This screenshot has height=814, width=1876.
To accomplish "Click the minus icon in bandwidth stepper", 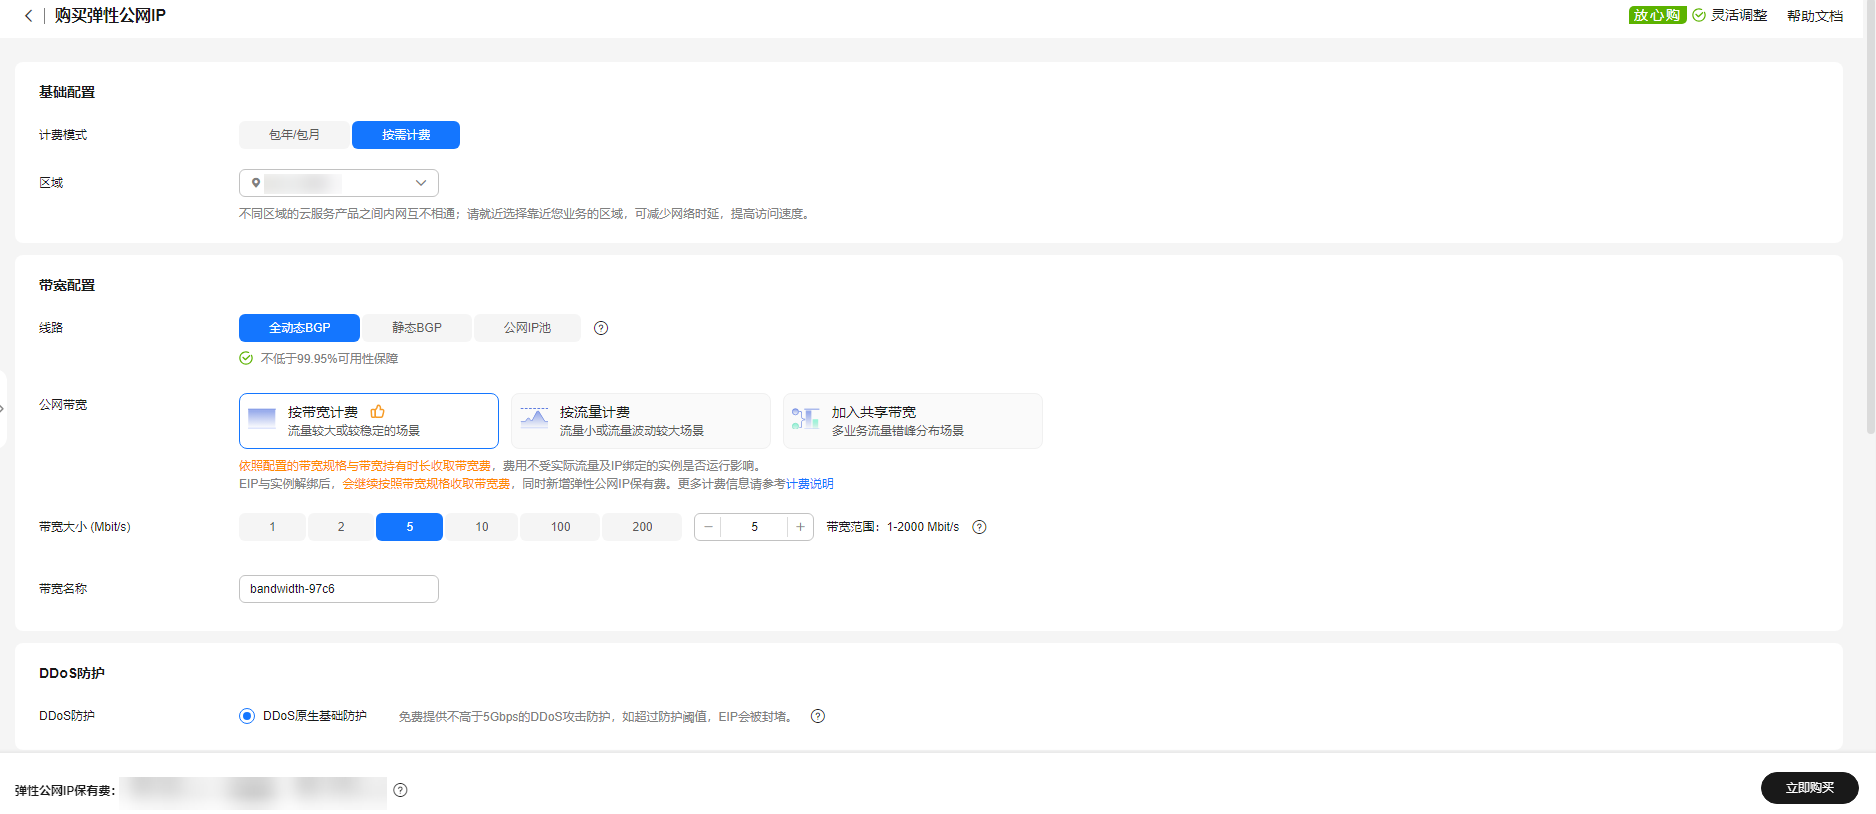I will point(708,527).
